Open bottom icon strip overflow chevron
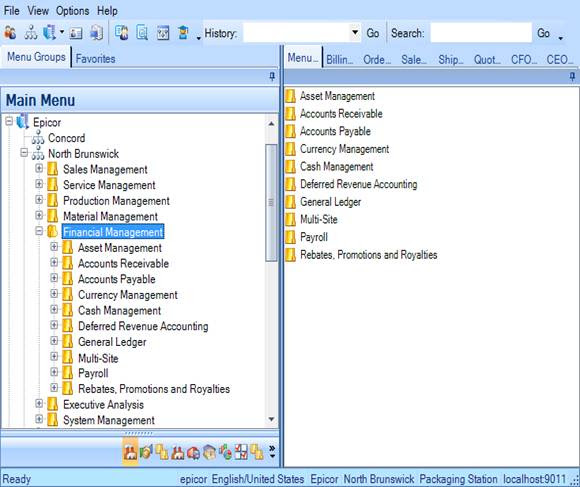 [272, 452]
